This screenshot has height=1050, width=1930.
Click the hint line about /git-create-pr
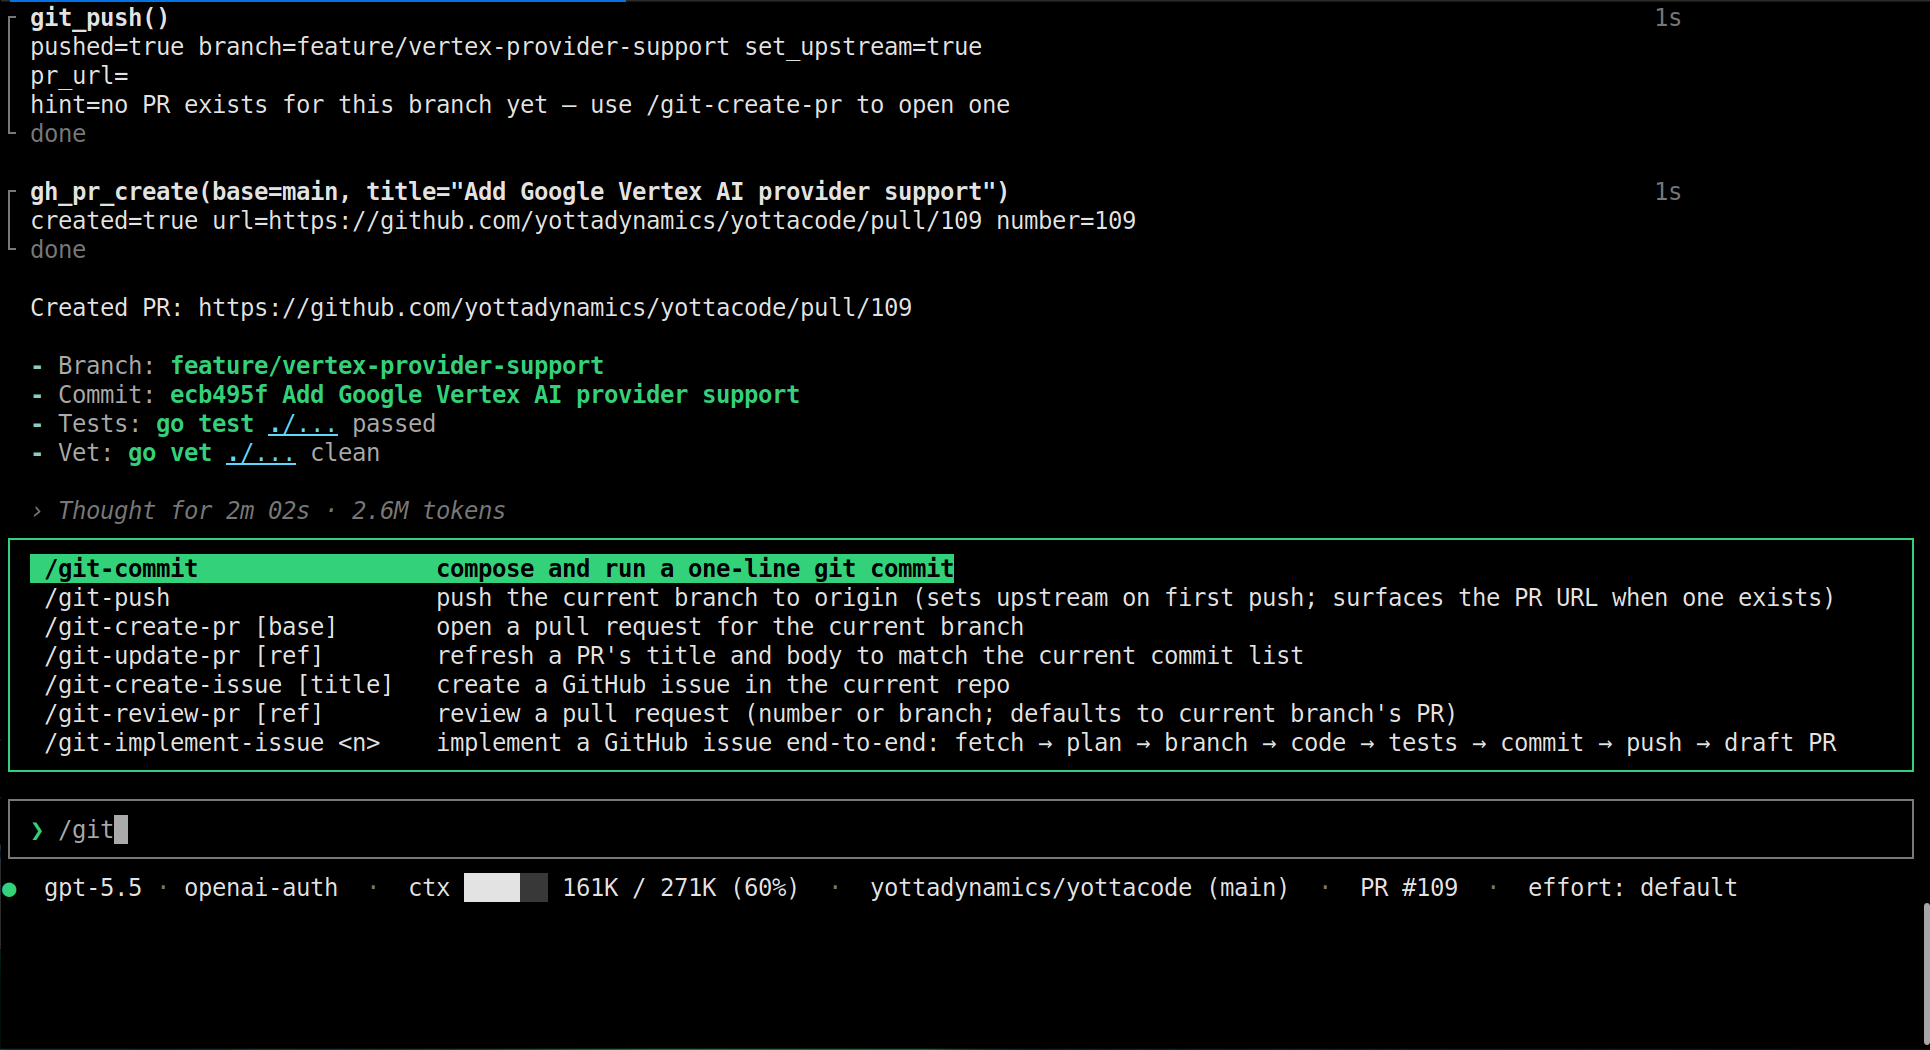(520, 105)
